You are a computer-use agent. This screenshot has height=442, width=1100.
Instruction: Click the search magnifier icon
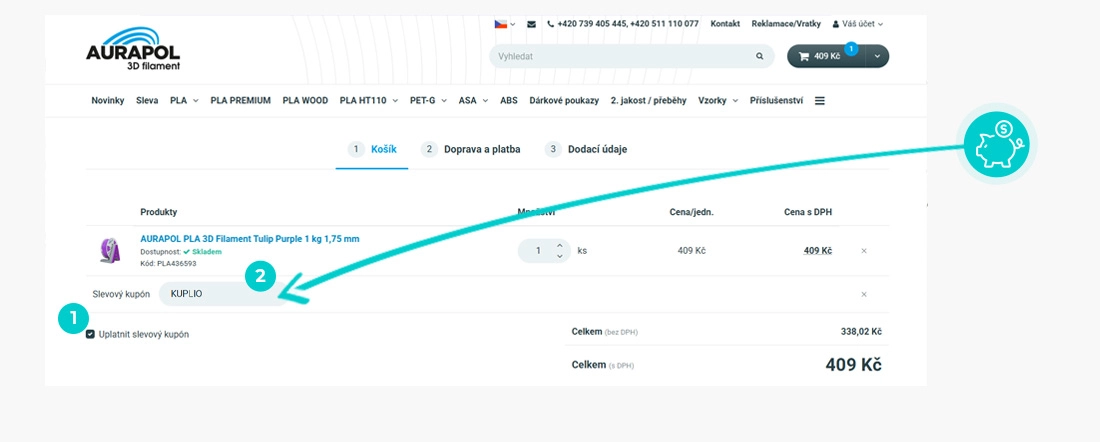(x=760, y=56)
